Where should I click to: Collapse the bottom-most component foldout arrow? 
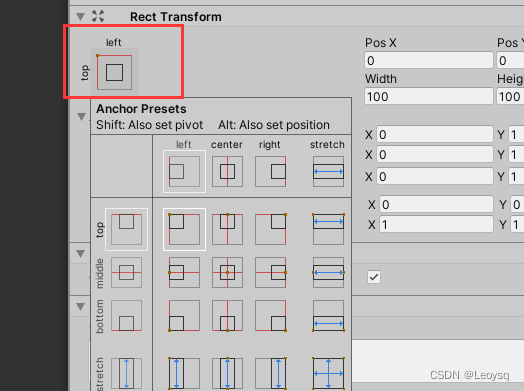(81, 307)
